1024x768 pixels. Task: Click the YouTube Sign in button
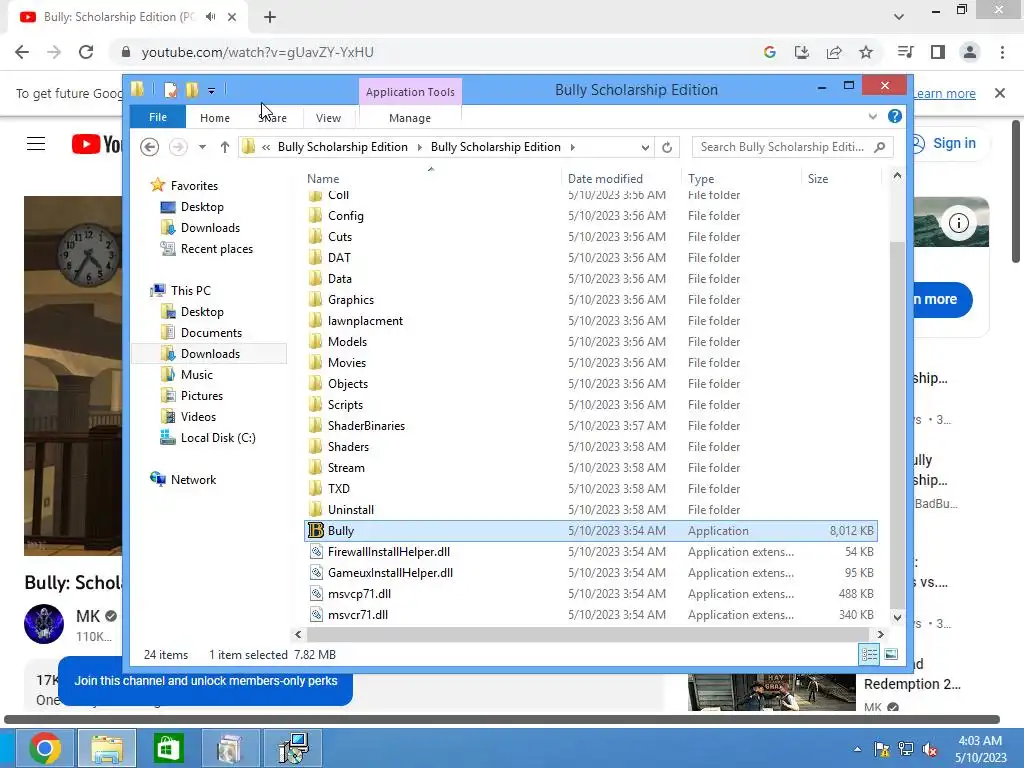[x=944, y=143]
